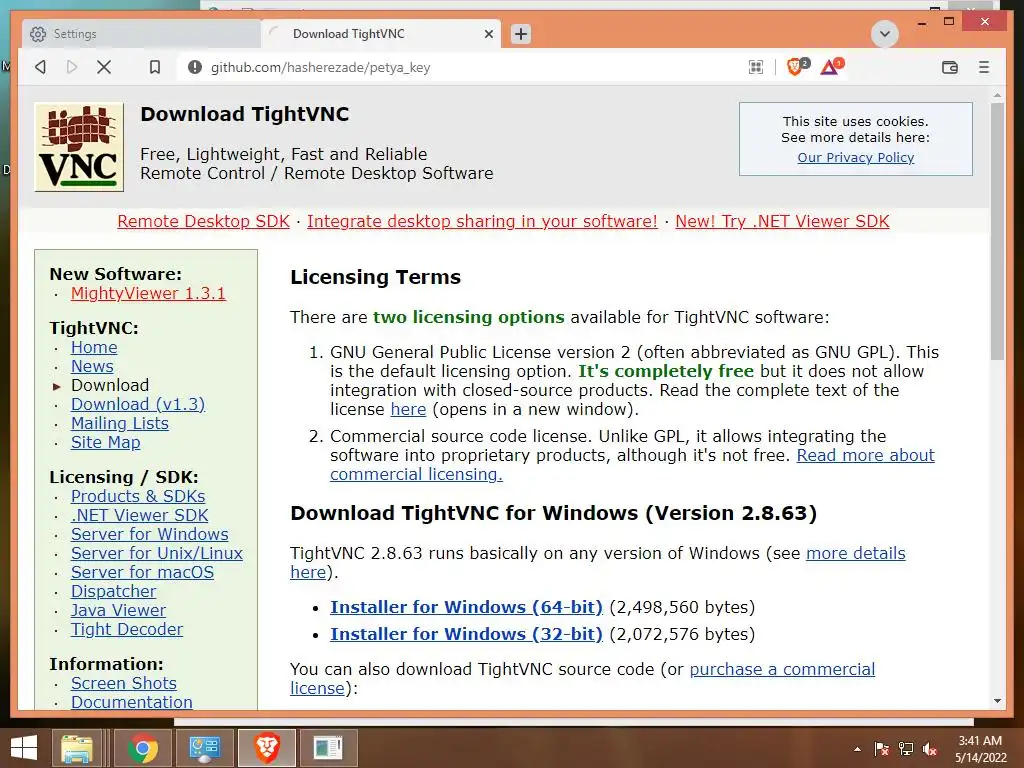Open the Remote Desktop SDK link
This screenshot has width=1024, height=768.
coord(203,221)
